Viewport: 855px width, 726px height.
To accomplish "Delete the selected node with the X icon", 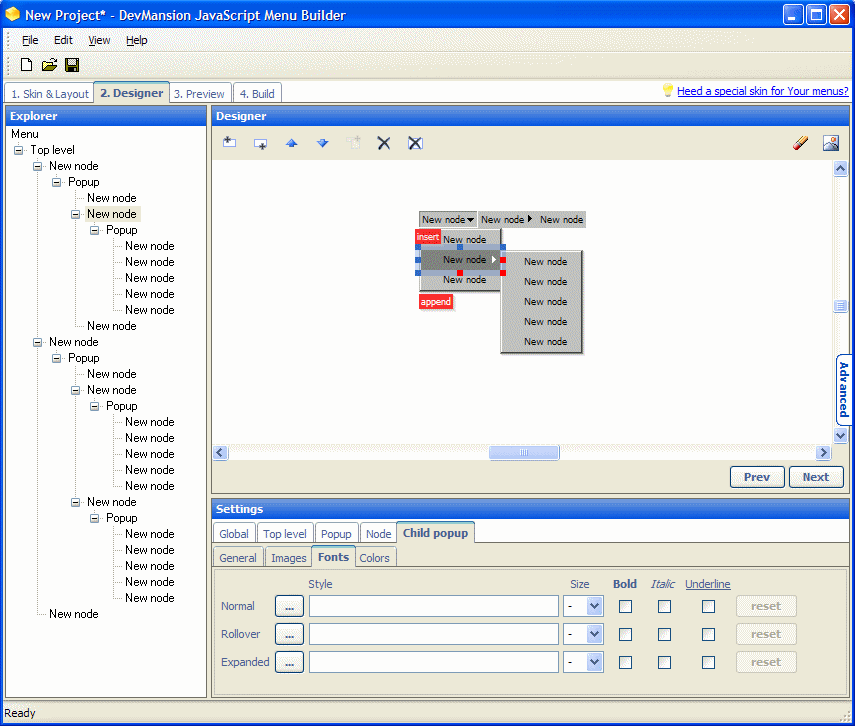I will [x=384, y=143].
